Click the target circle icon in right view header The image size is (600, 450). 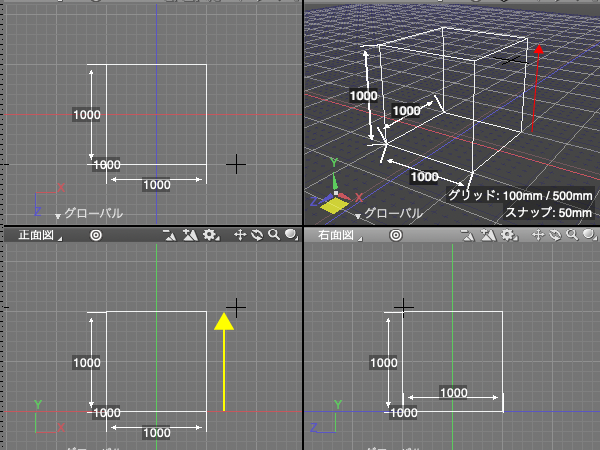coord(396,235)
